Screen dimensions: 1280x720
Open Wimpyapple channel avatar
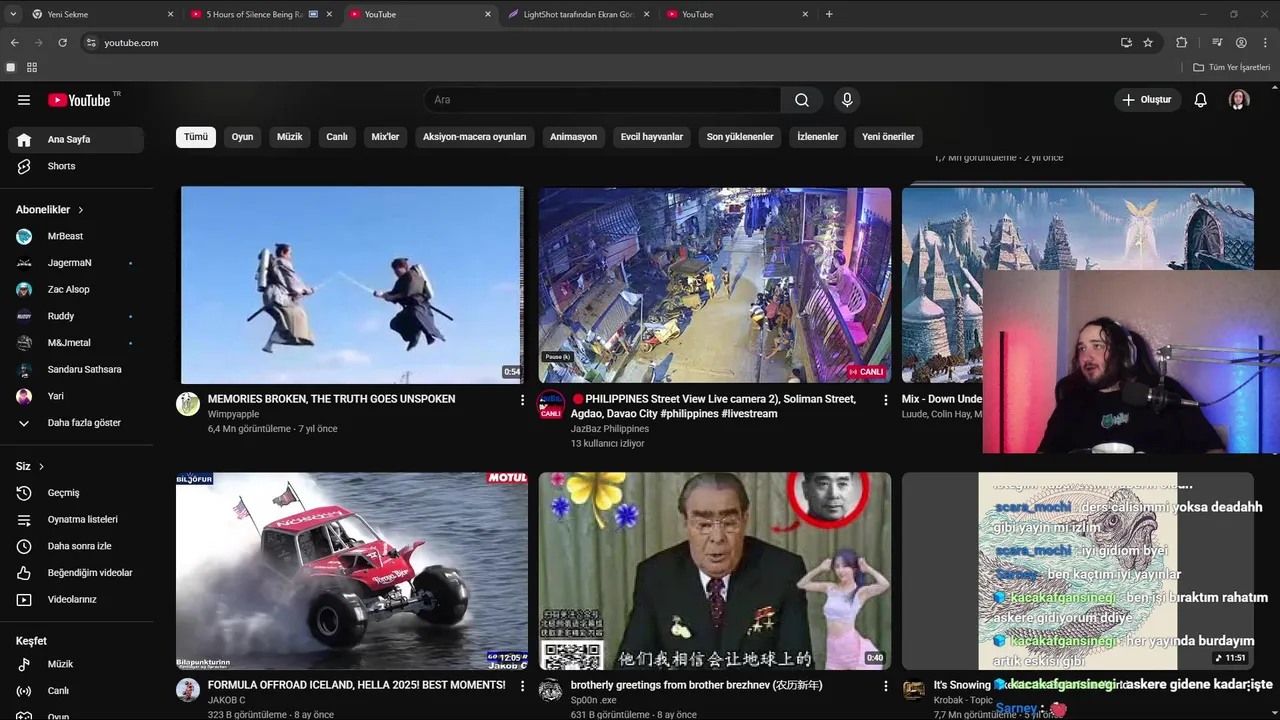tap(188, 404)
